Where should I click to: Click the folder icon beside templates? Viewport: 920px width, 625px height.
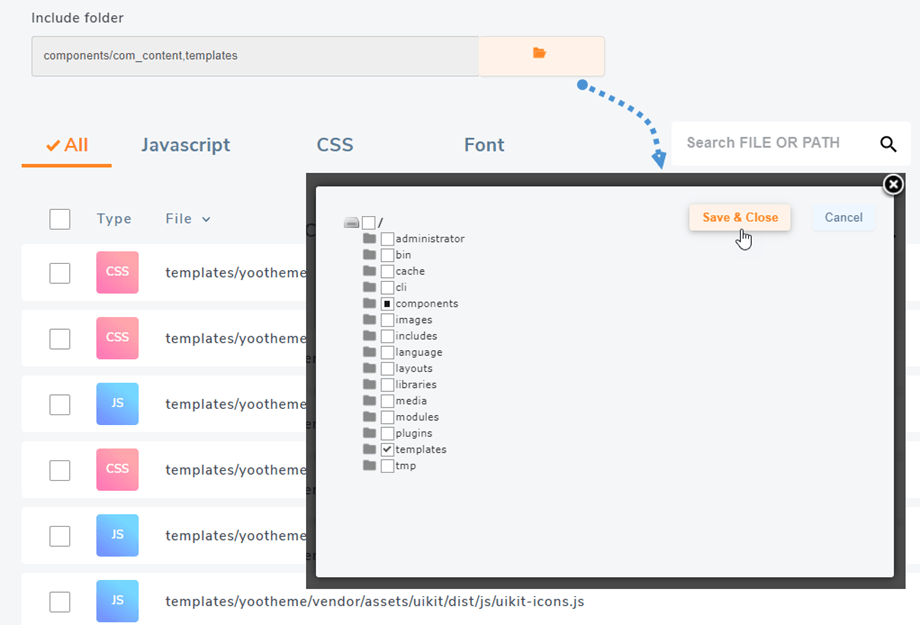pyautogui.click(x=370, y=449)
